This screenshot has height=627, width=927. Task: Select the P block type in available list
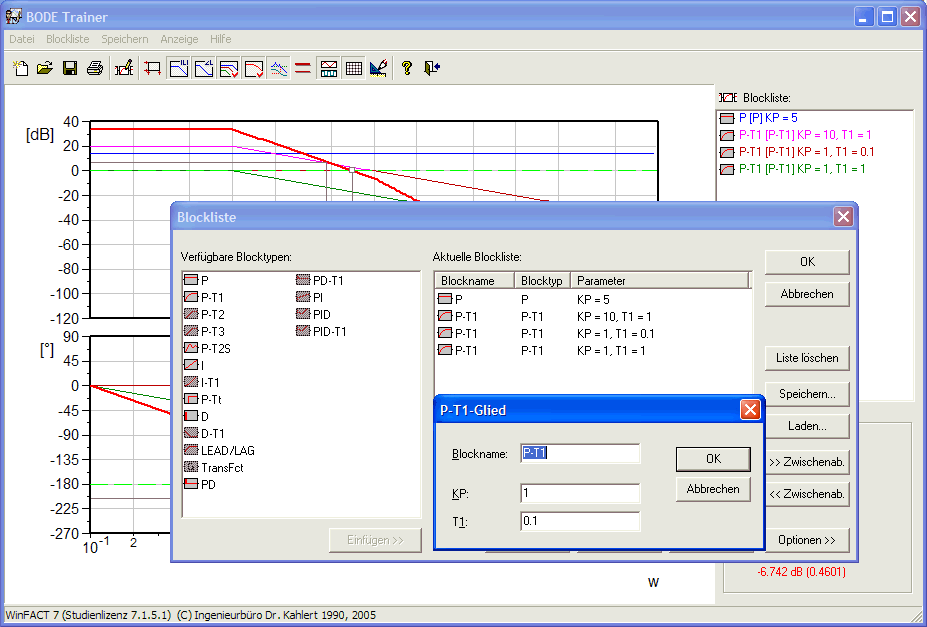196,280
